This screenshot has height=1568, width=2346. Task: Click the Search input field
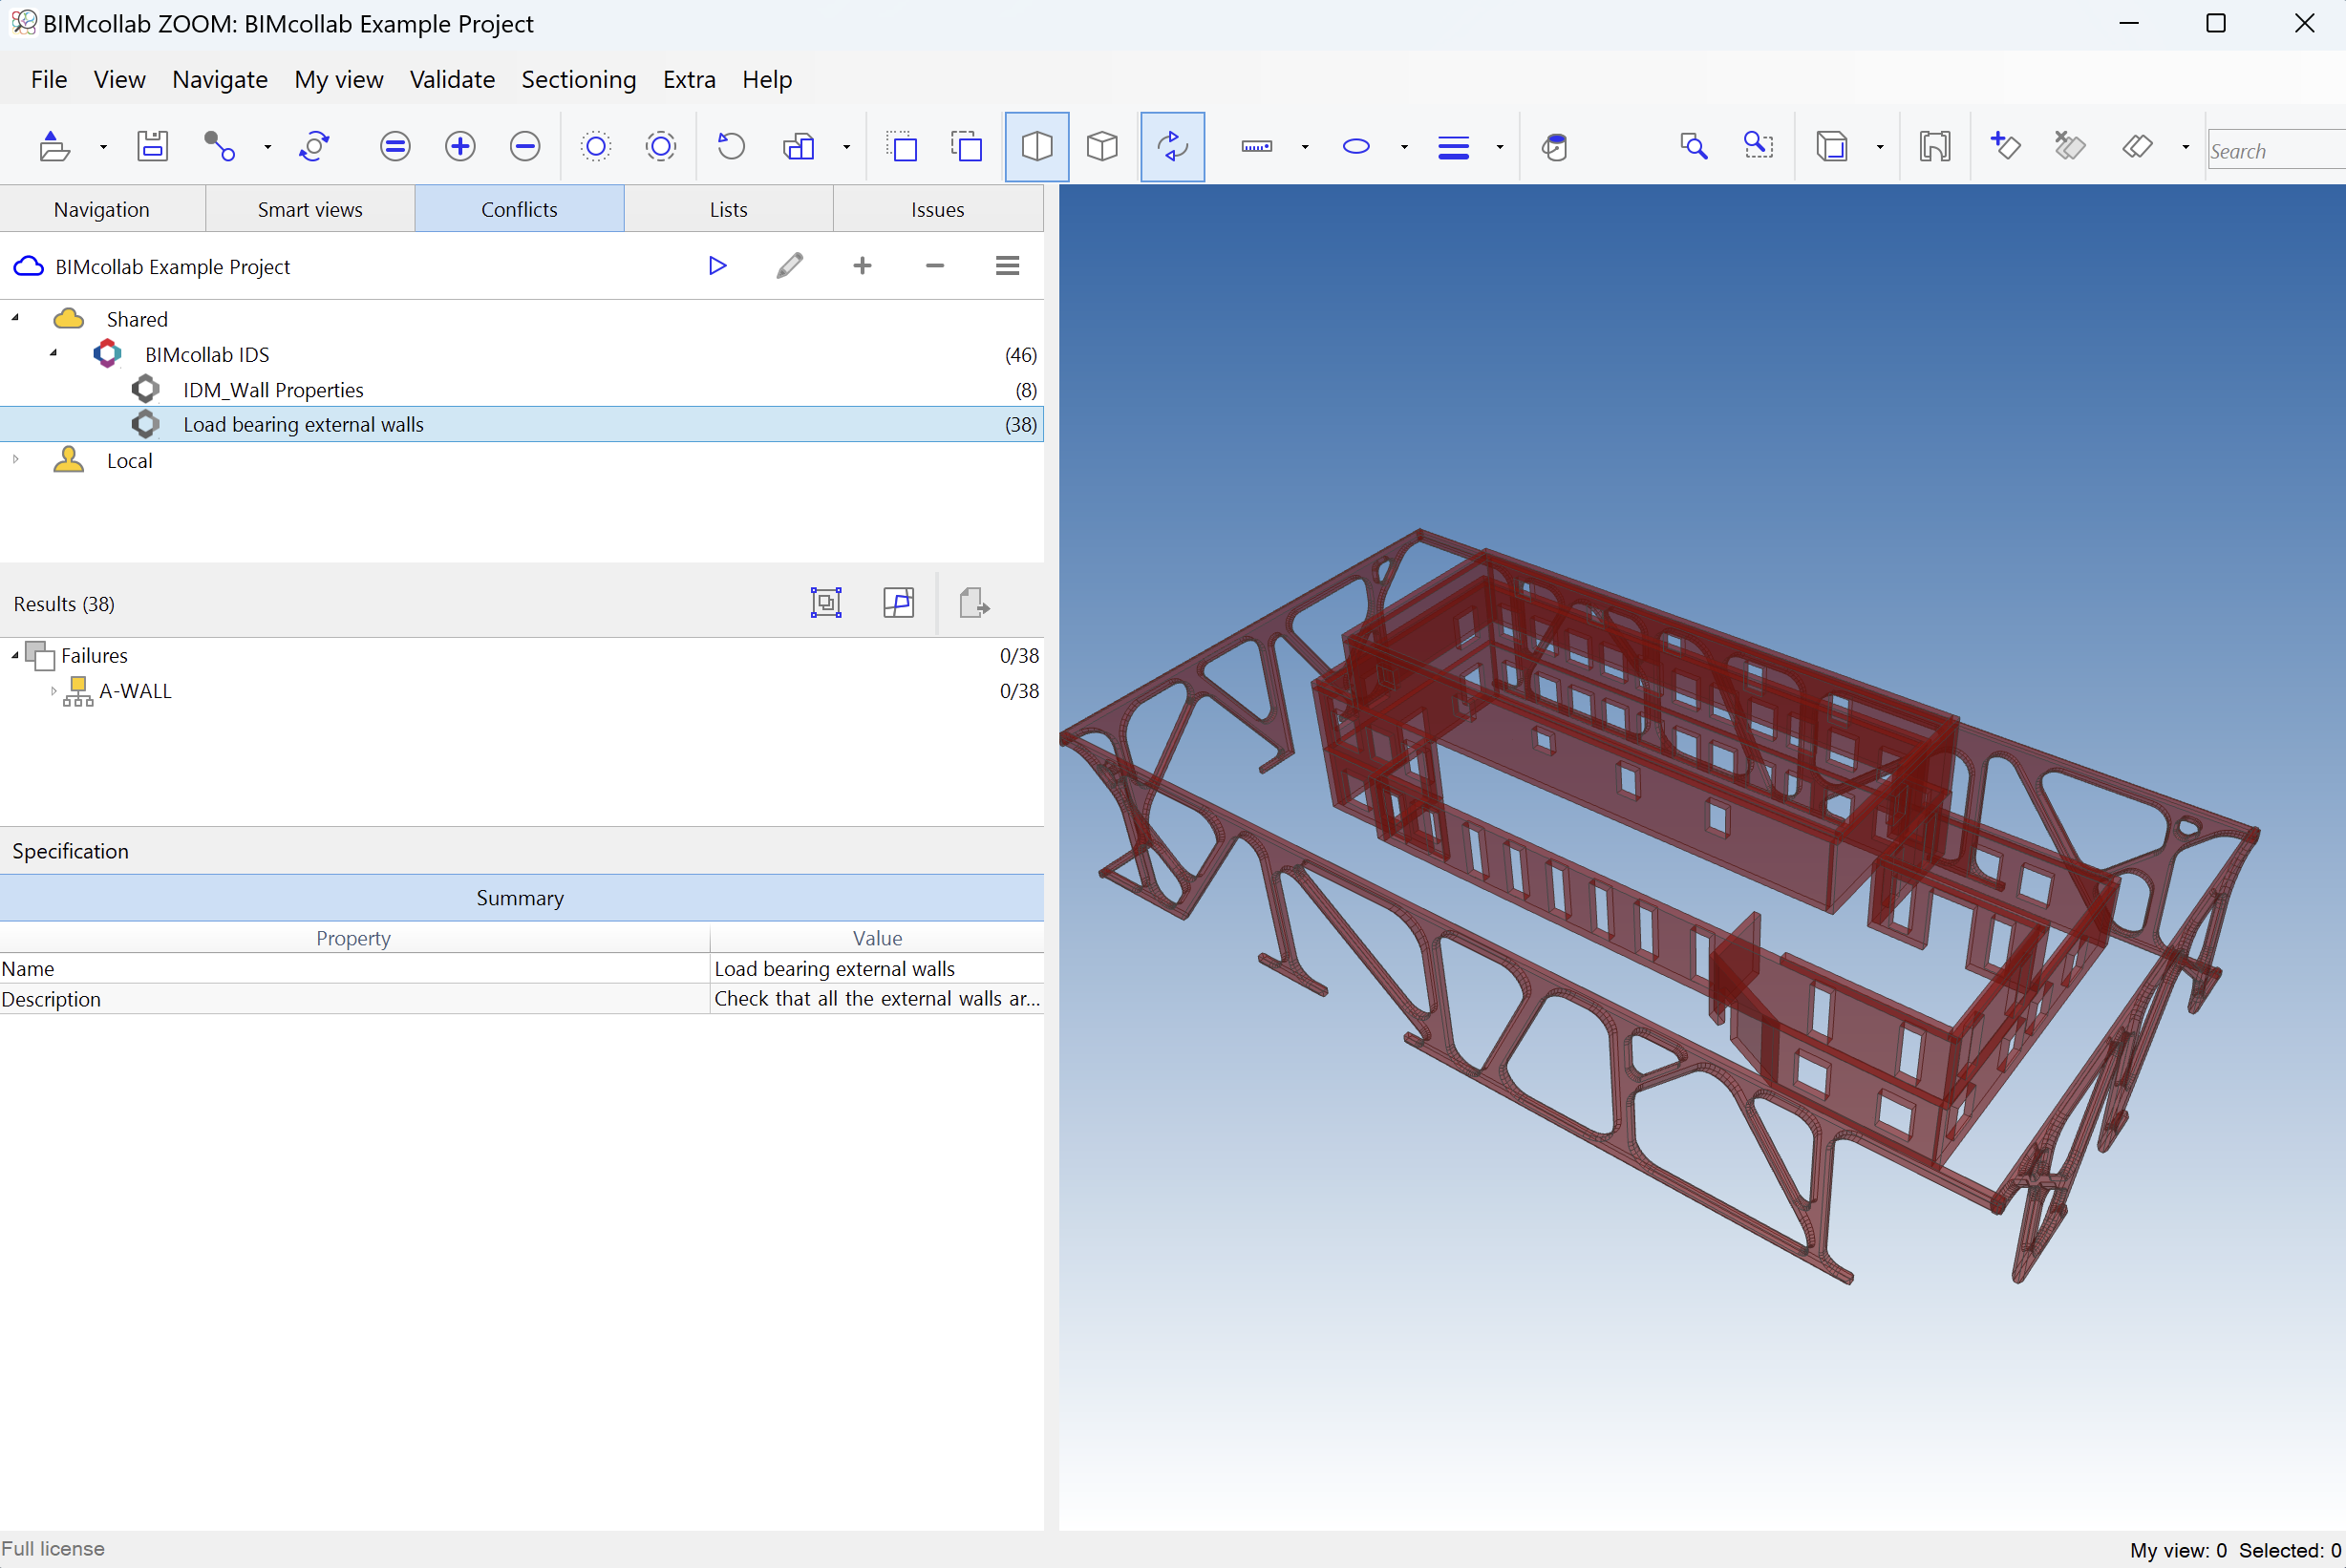pyautogui.click(x=2276, y=150)
